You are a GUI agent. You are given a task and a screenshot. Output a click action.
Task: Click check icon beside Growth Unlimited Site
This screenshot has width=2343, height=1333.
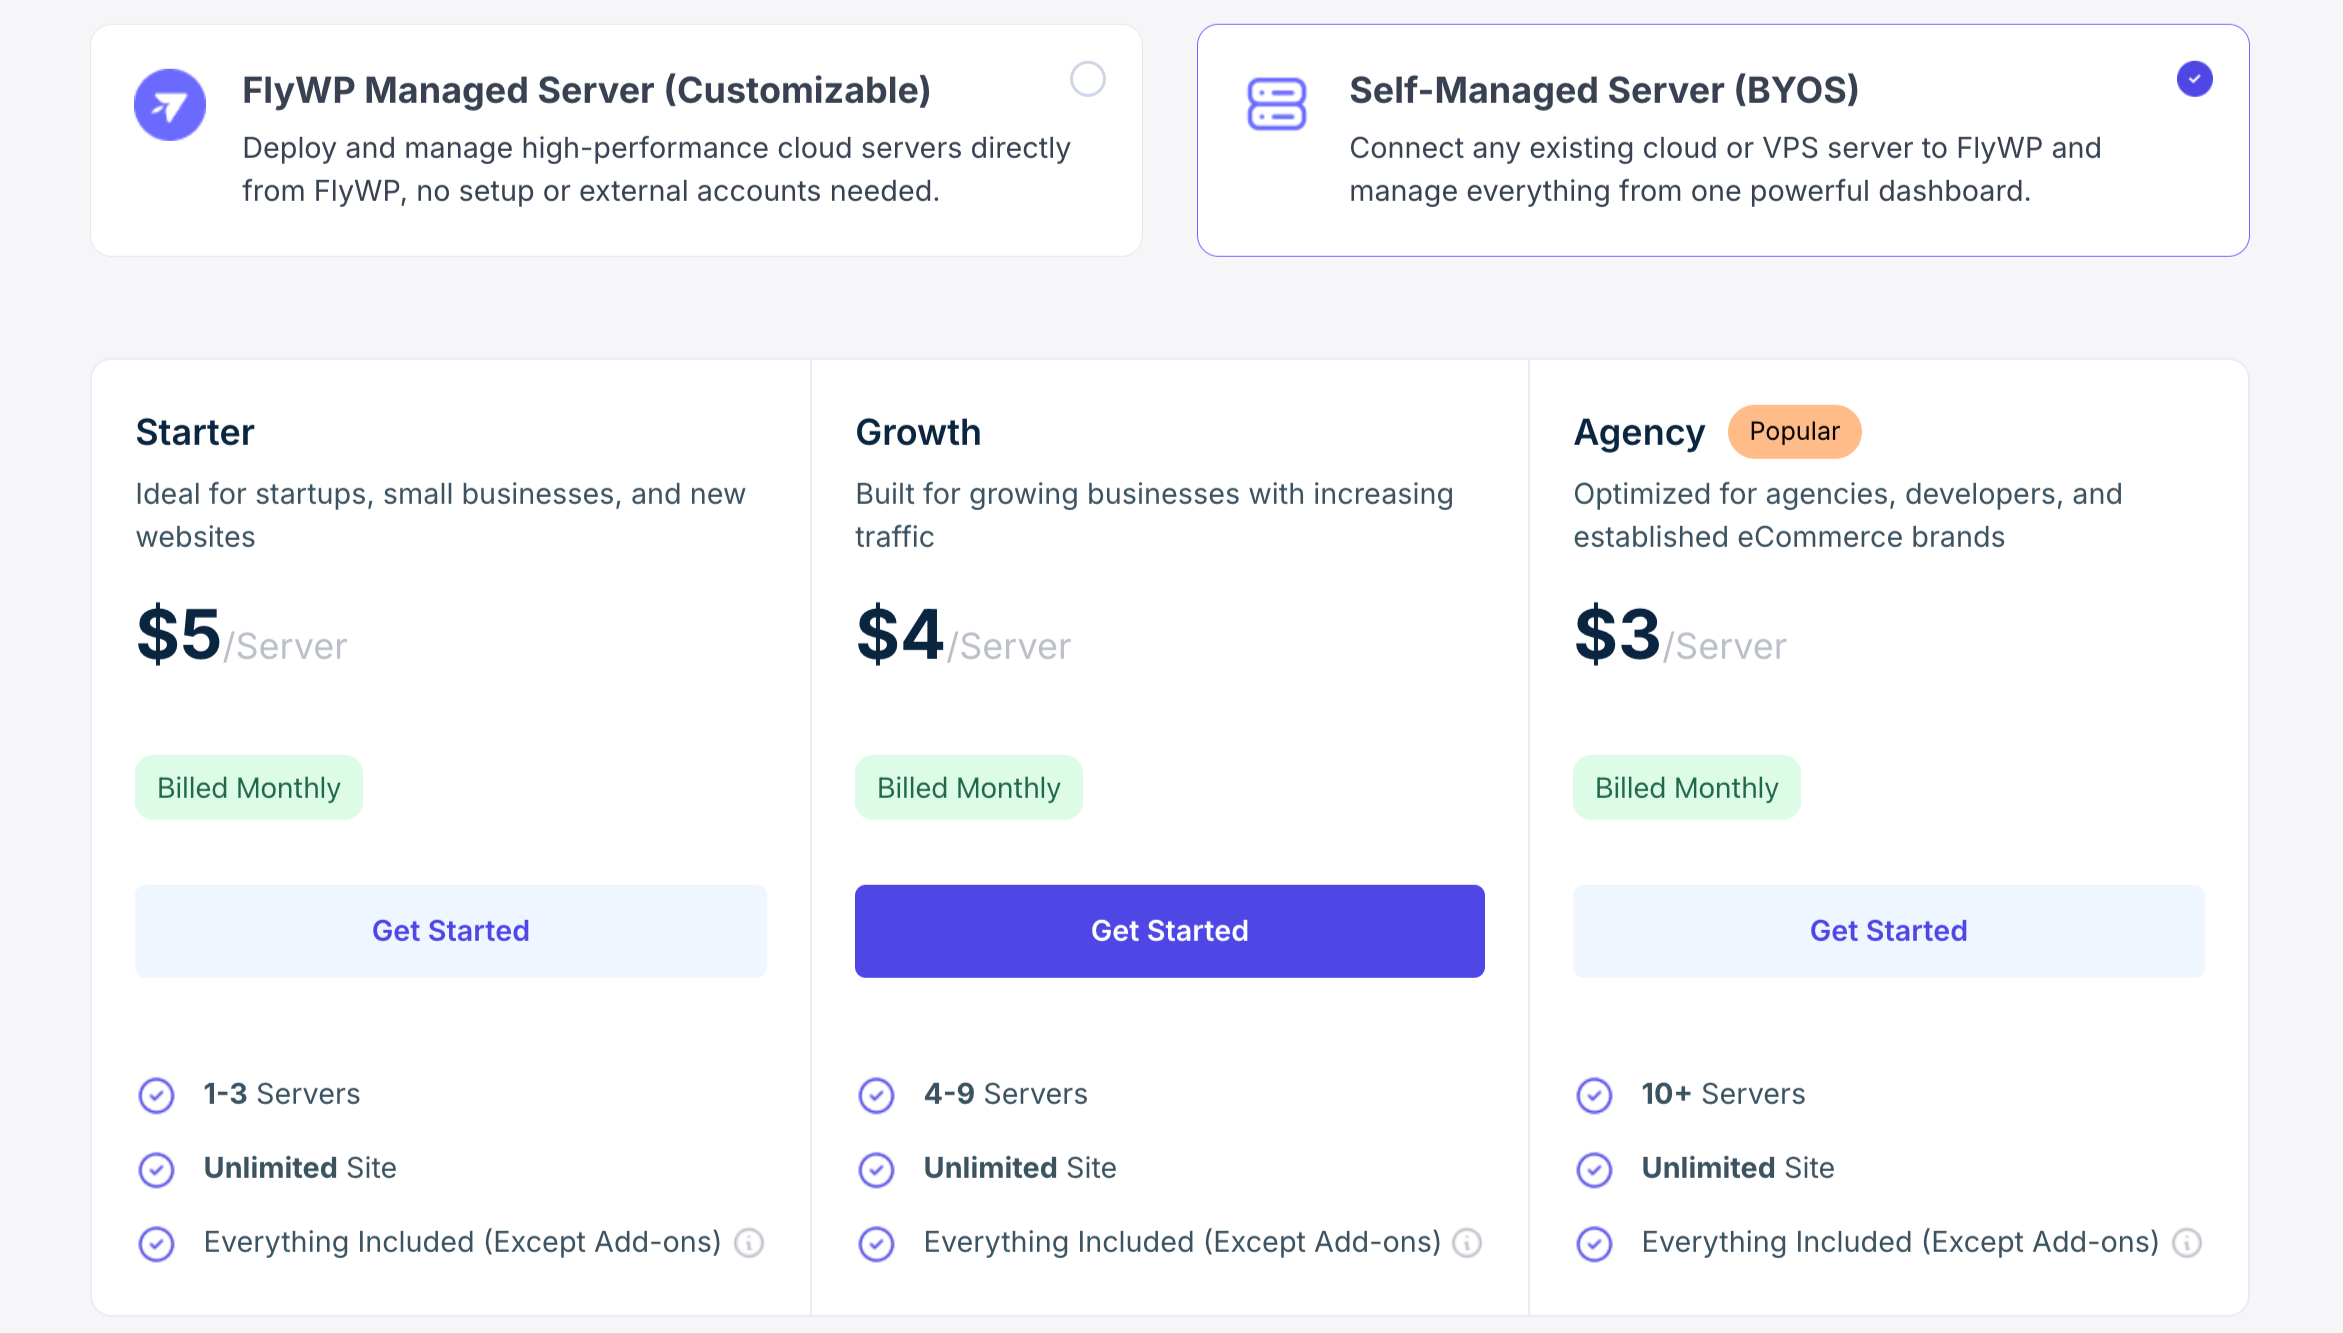876,1169
